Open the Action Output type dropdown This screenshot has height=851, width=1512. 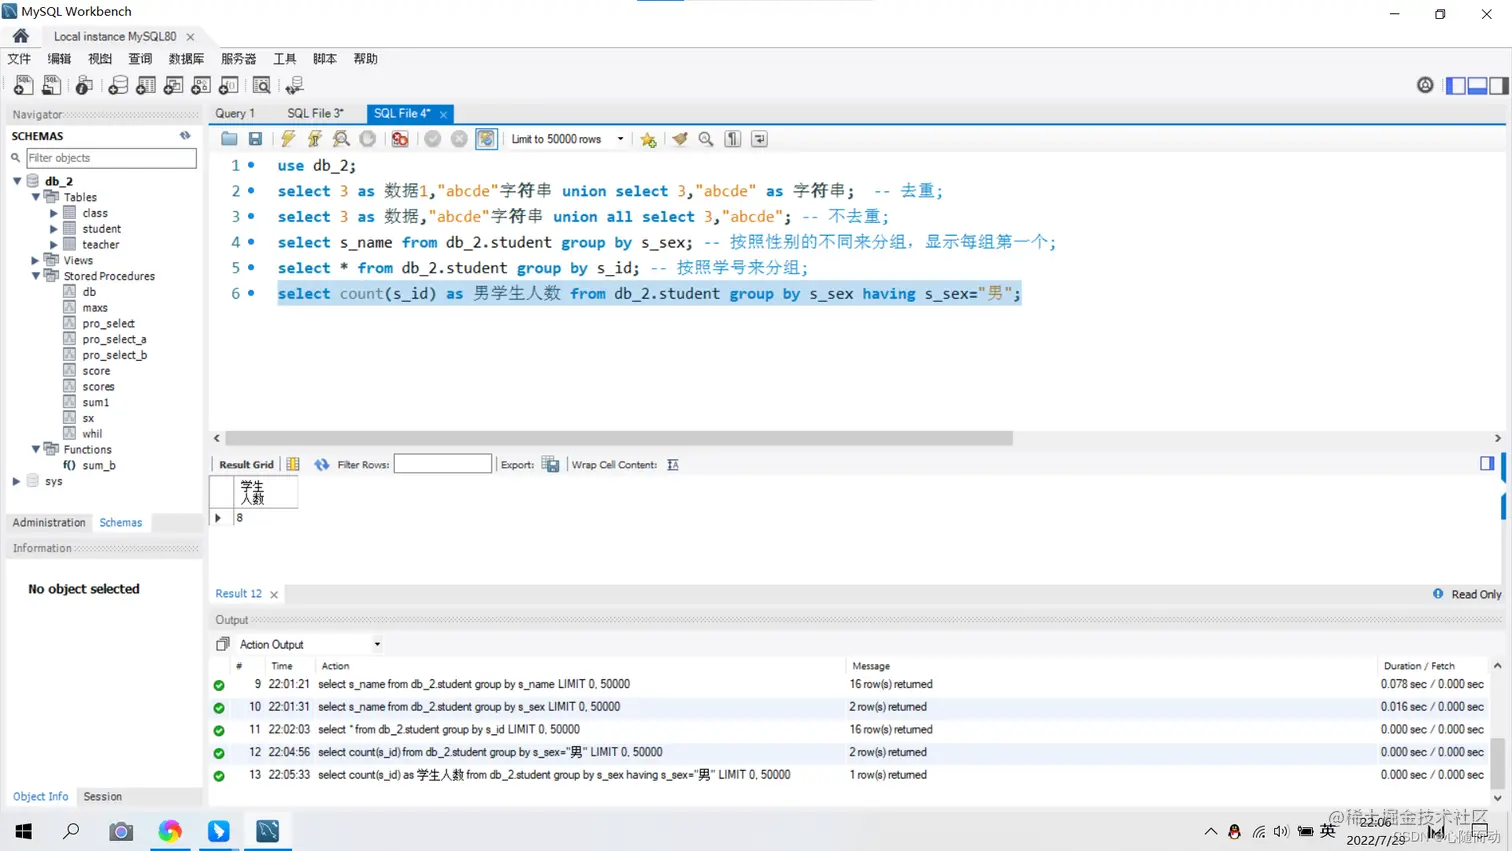click(x=377, y=645)
